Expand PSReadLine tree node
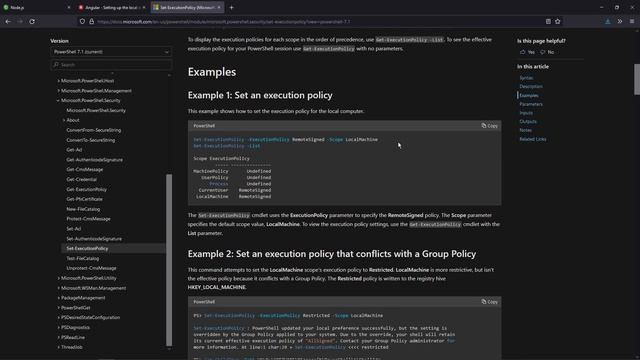The image size is (640, 360). [58, 337]
